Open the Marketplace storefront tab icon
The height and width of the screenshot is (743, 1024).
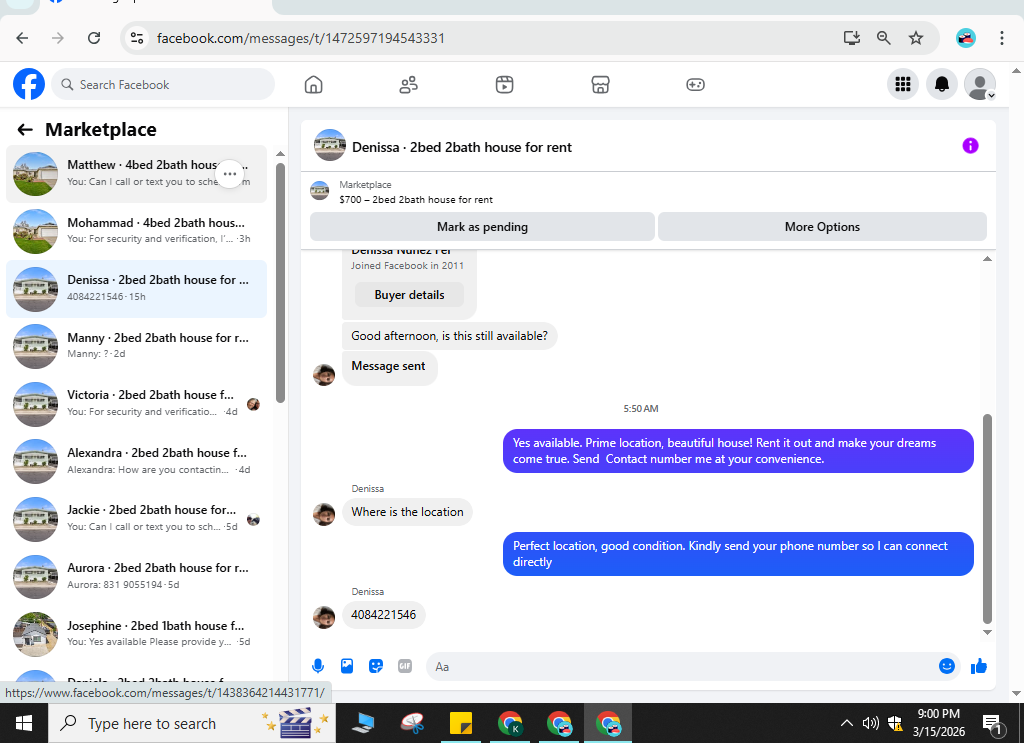[x=600, y=85]
